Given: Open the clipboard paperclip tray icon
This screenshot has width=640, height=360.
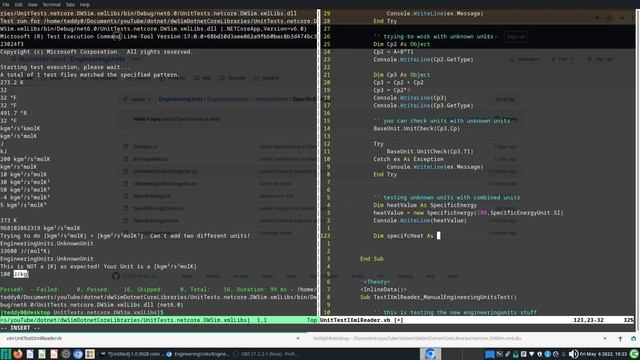Looking at the screenshot, I should click(507, 354).
